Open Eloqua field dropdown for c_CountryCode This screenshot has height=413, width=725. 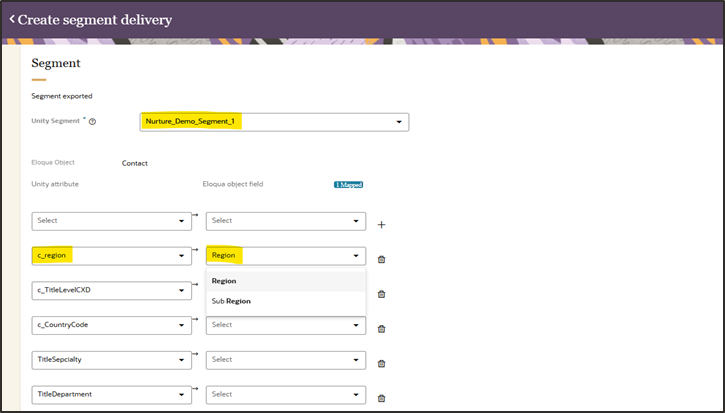click(285, 325)
